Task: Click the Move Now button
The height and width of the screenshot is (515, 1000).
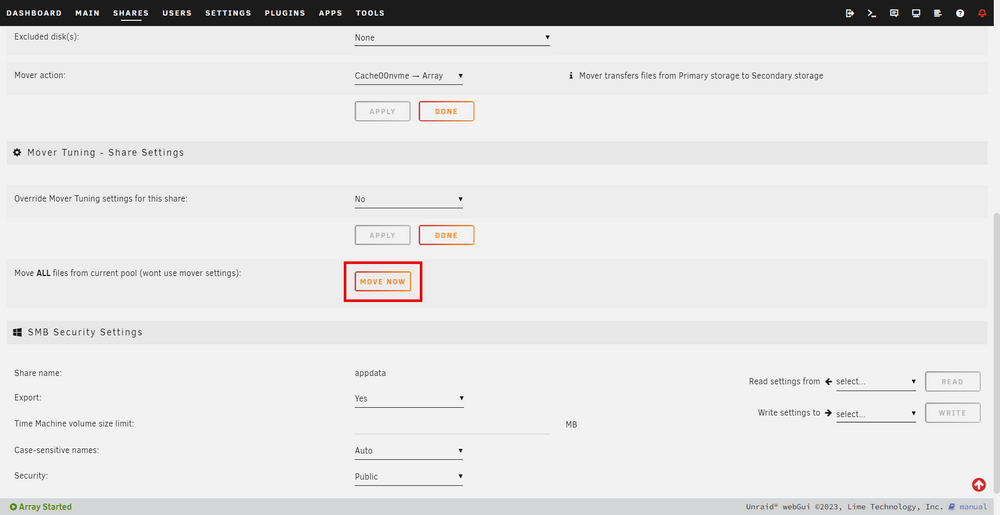Action: coord(383,281)
